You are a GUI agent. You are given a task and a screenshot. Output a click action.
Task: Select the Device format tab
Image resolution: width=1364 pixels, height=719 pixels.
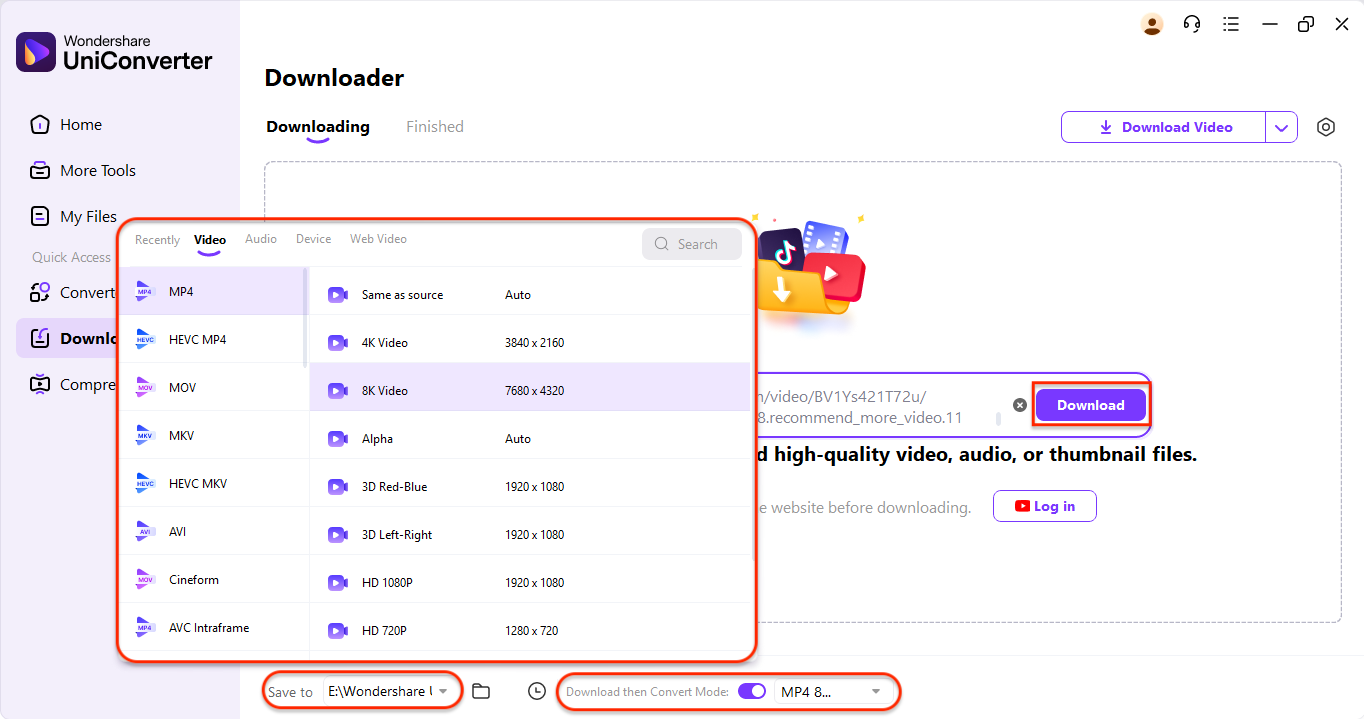[x=313, y=239]
